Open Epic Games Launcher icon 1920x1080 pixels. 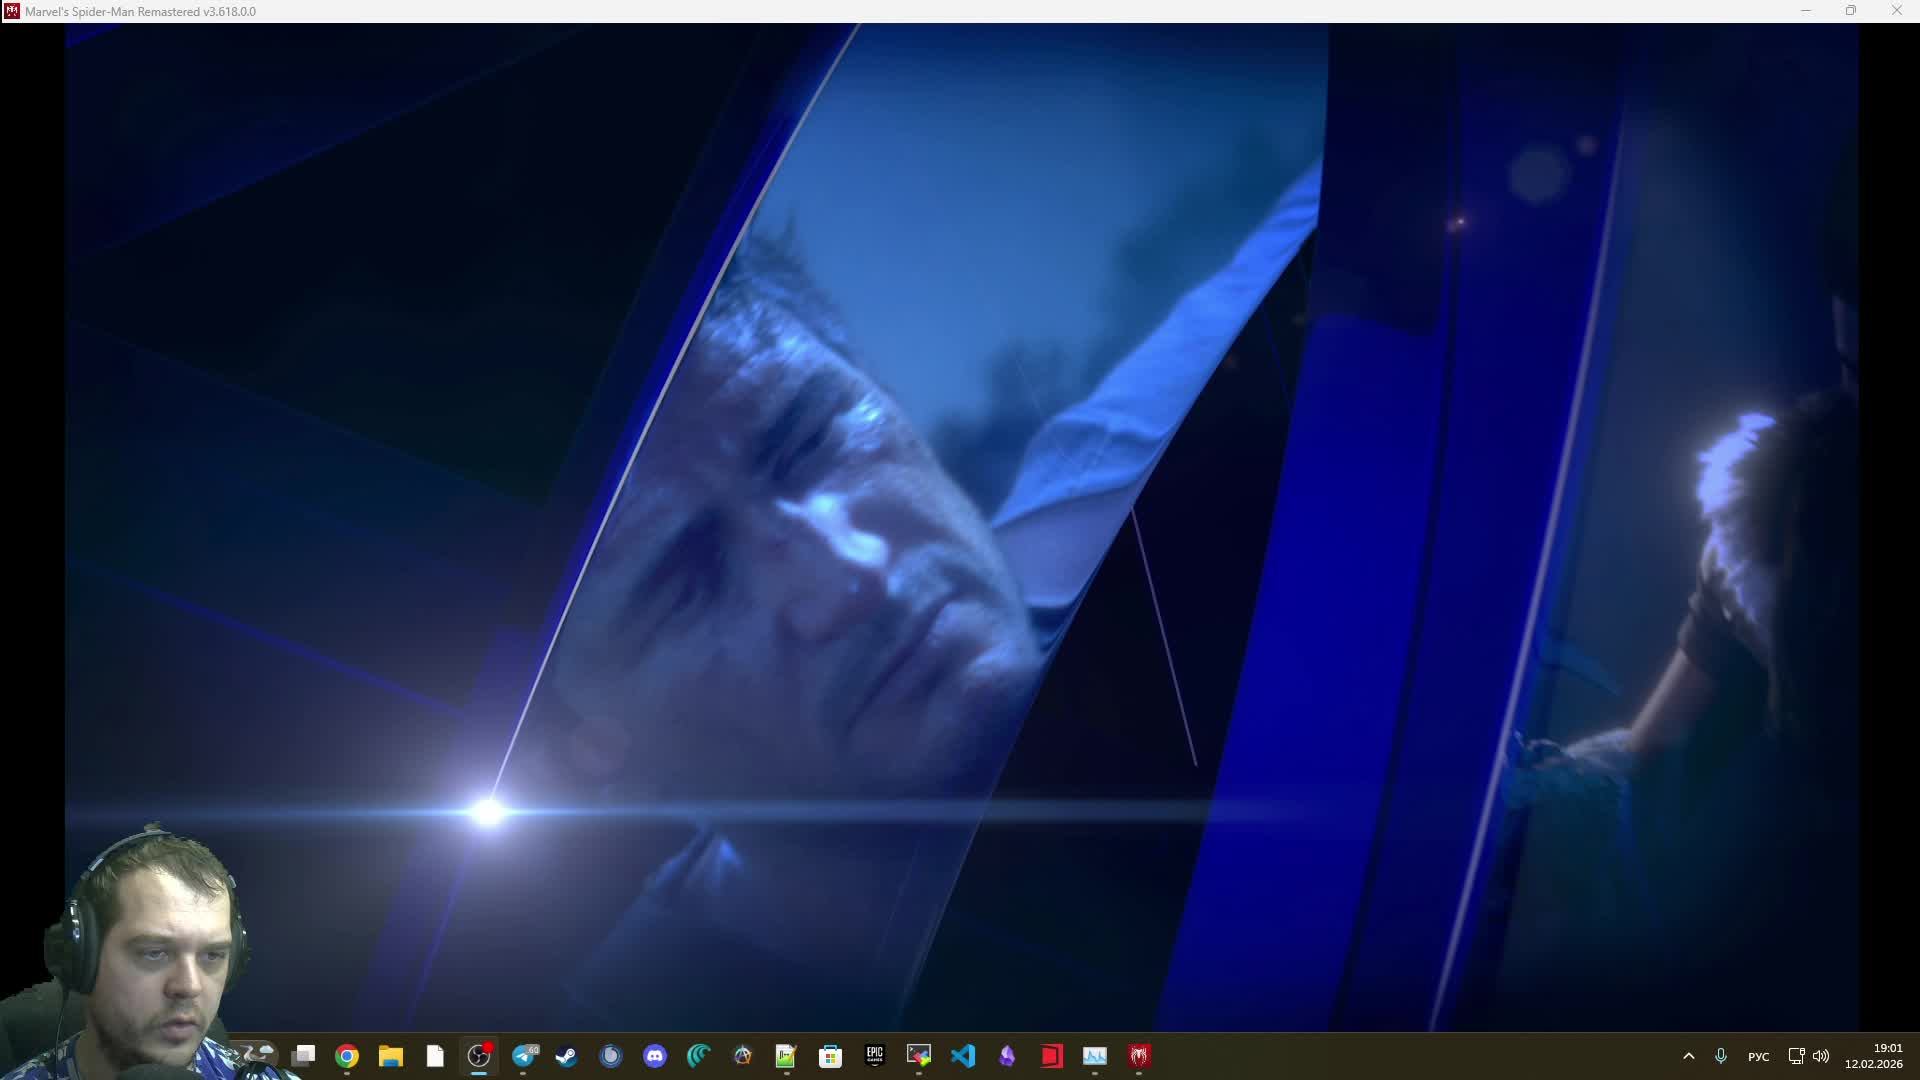click(875, 1056)
